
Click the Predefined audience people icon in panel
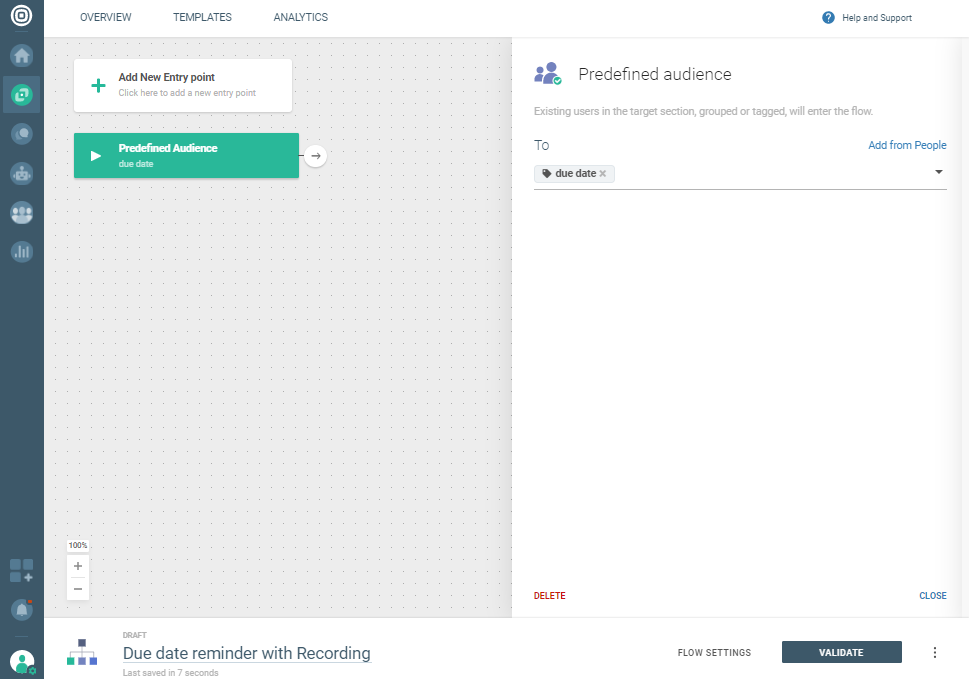(x=548, y=74)
